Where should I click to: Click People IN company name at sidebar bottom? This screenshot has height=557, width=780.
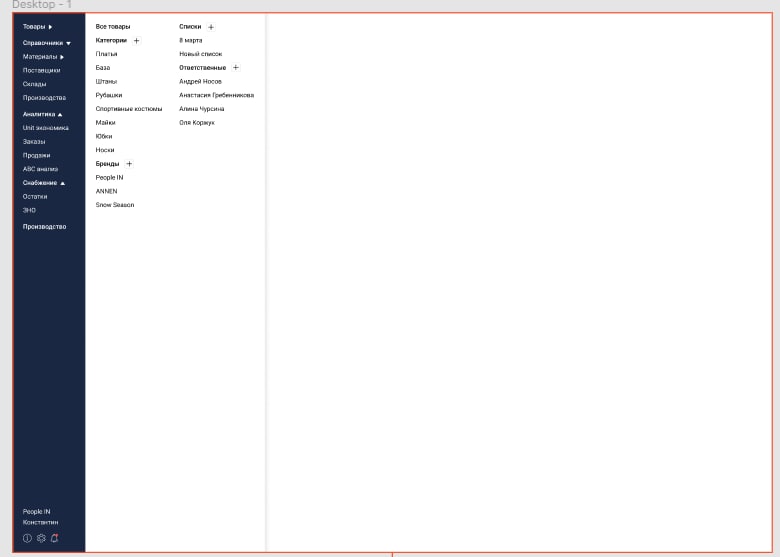coord(36,512)
